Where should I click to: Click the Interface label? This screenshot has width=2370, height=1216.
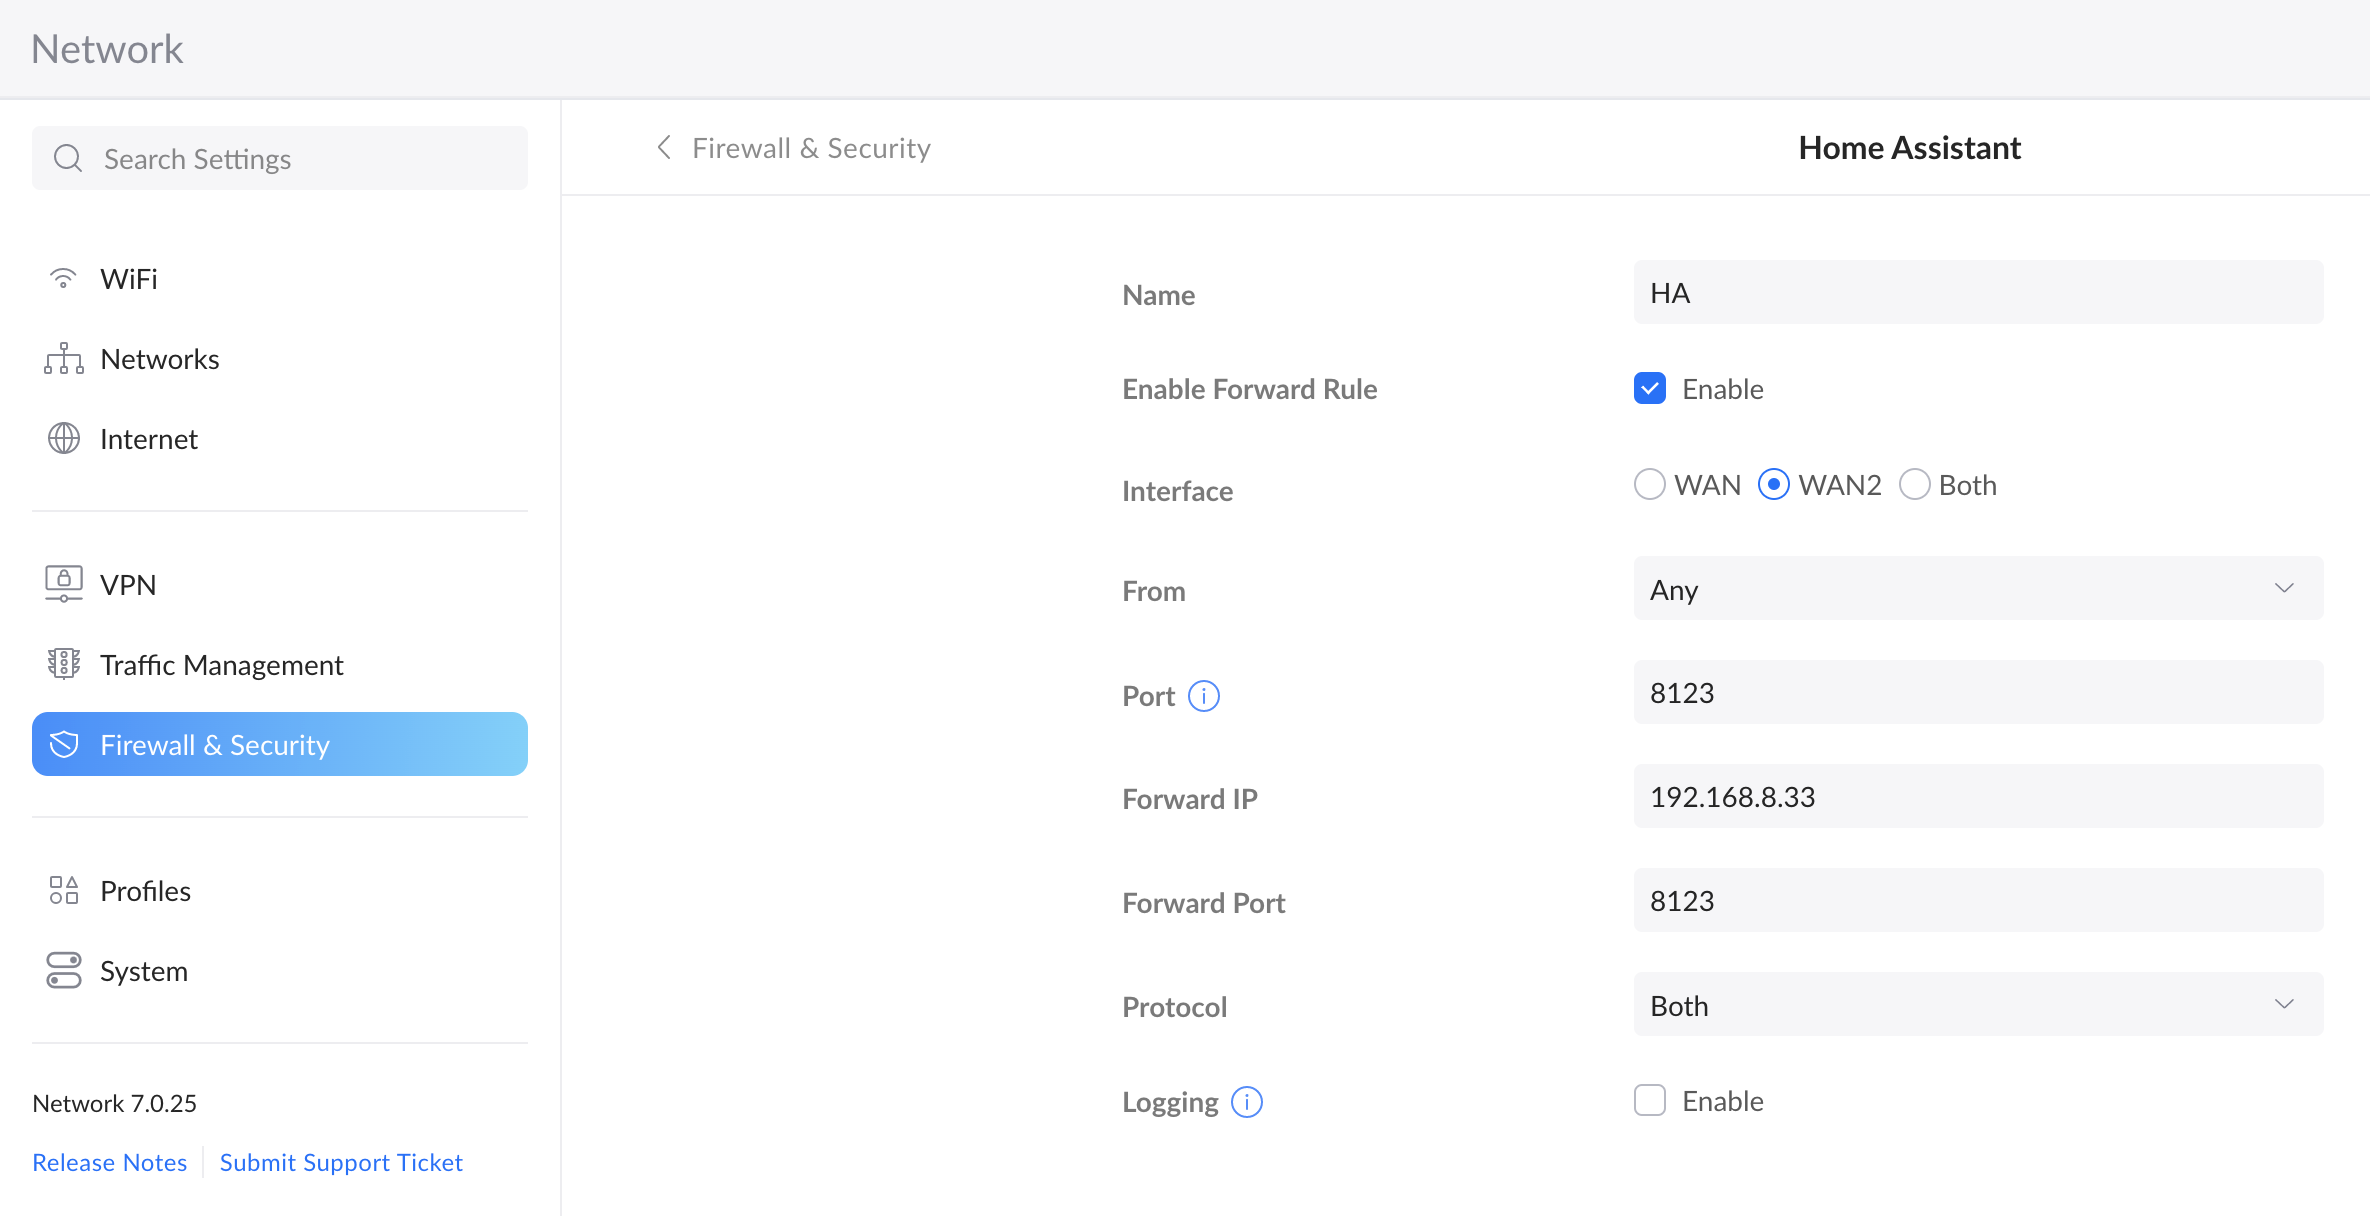(1177, 491)
